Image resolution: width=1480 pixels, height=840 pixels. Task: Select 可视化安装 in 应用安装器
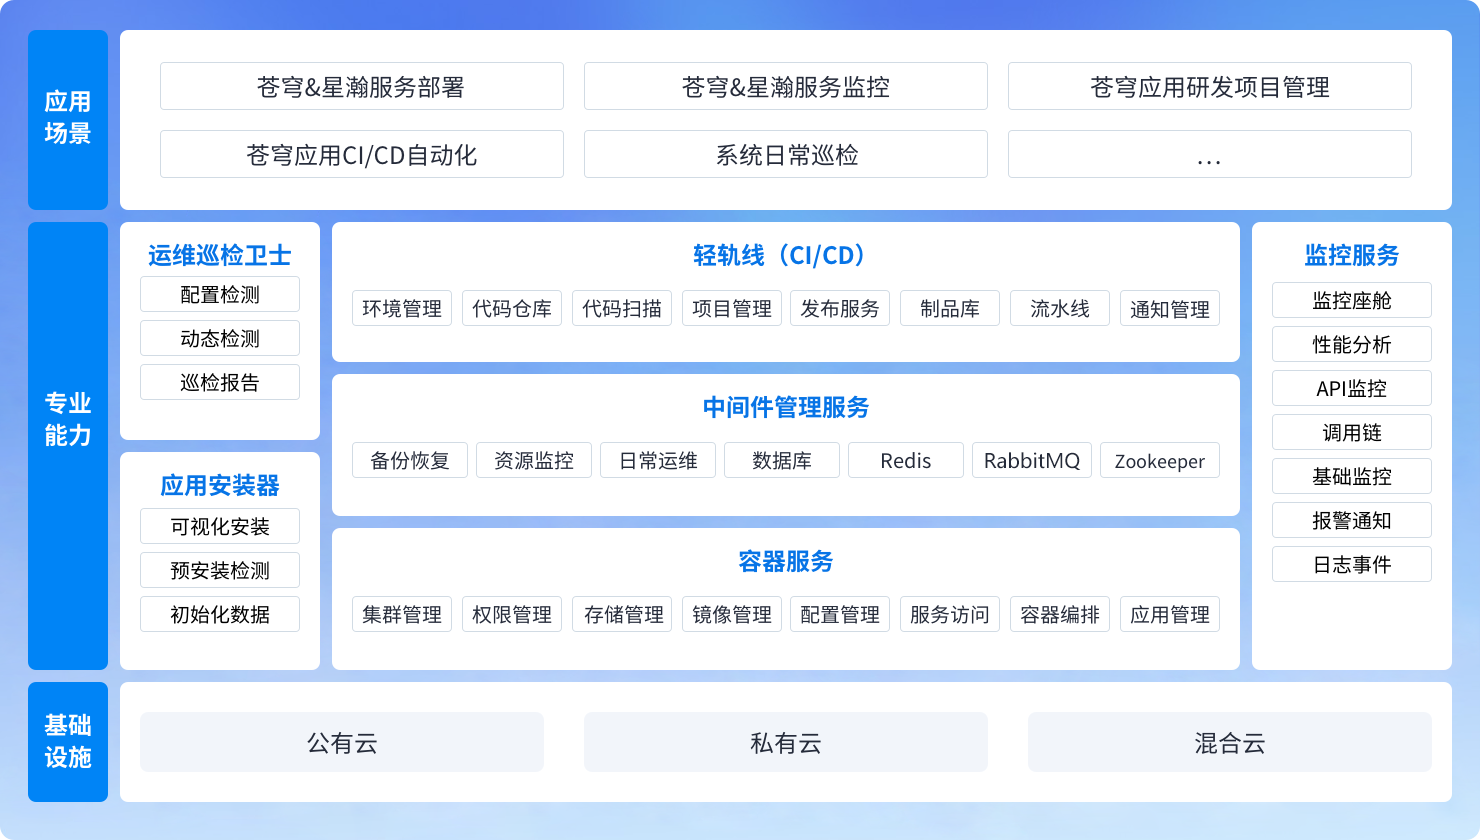click(x=220, y=527)
